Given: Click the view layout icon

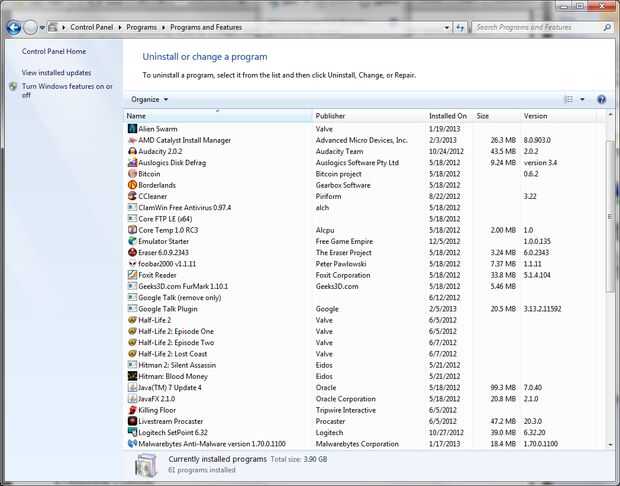Looking at the screenshot, I should [x=569, y=99].
